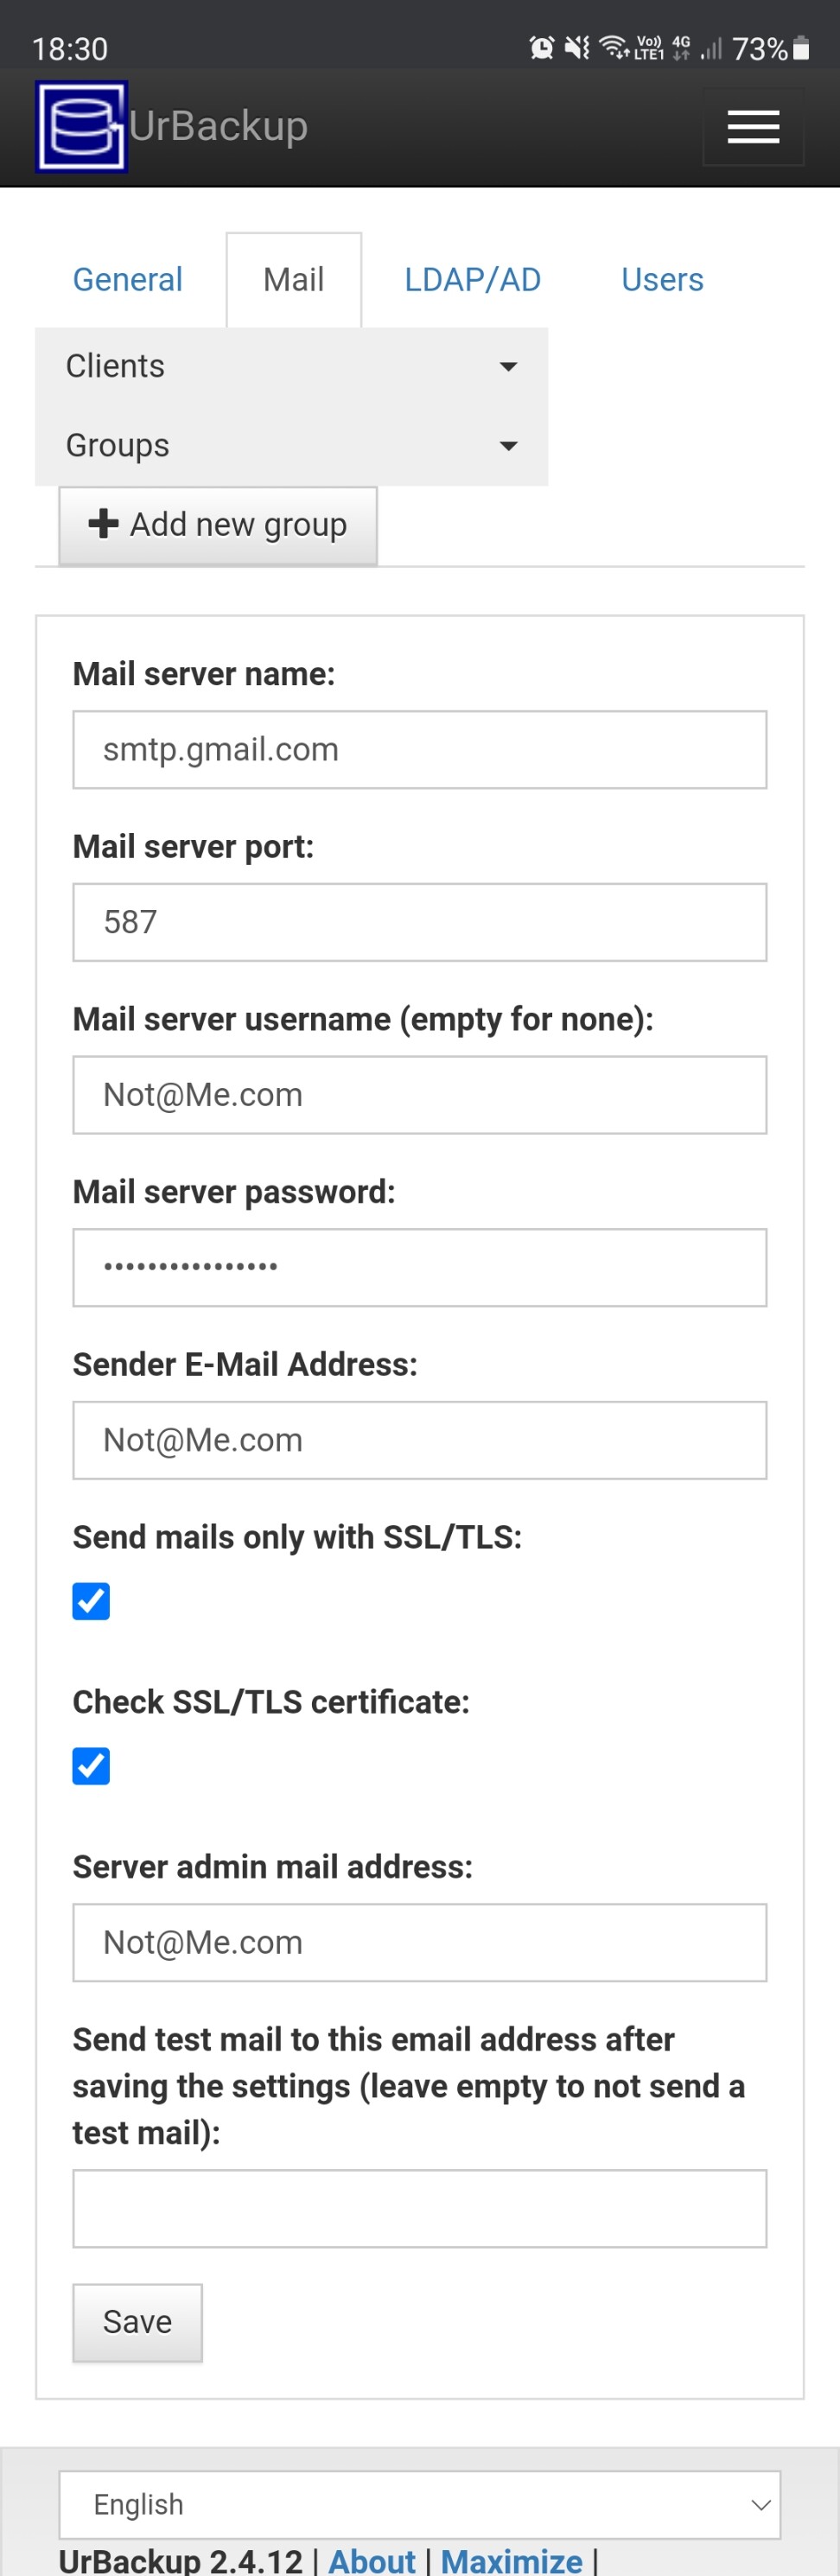Expand the Groups dropdown
This screenshot has height=2576, width=840.
click(x=291, y=445)
